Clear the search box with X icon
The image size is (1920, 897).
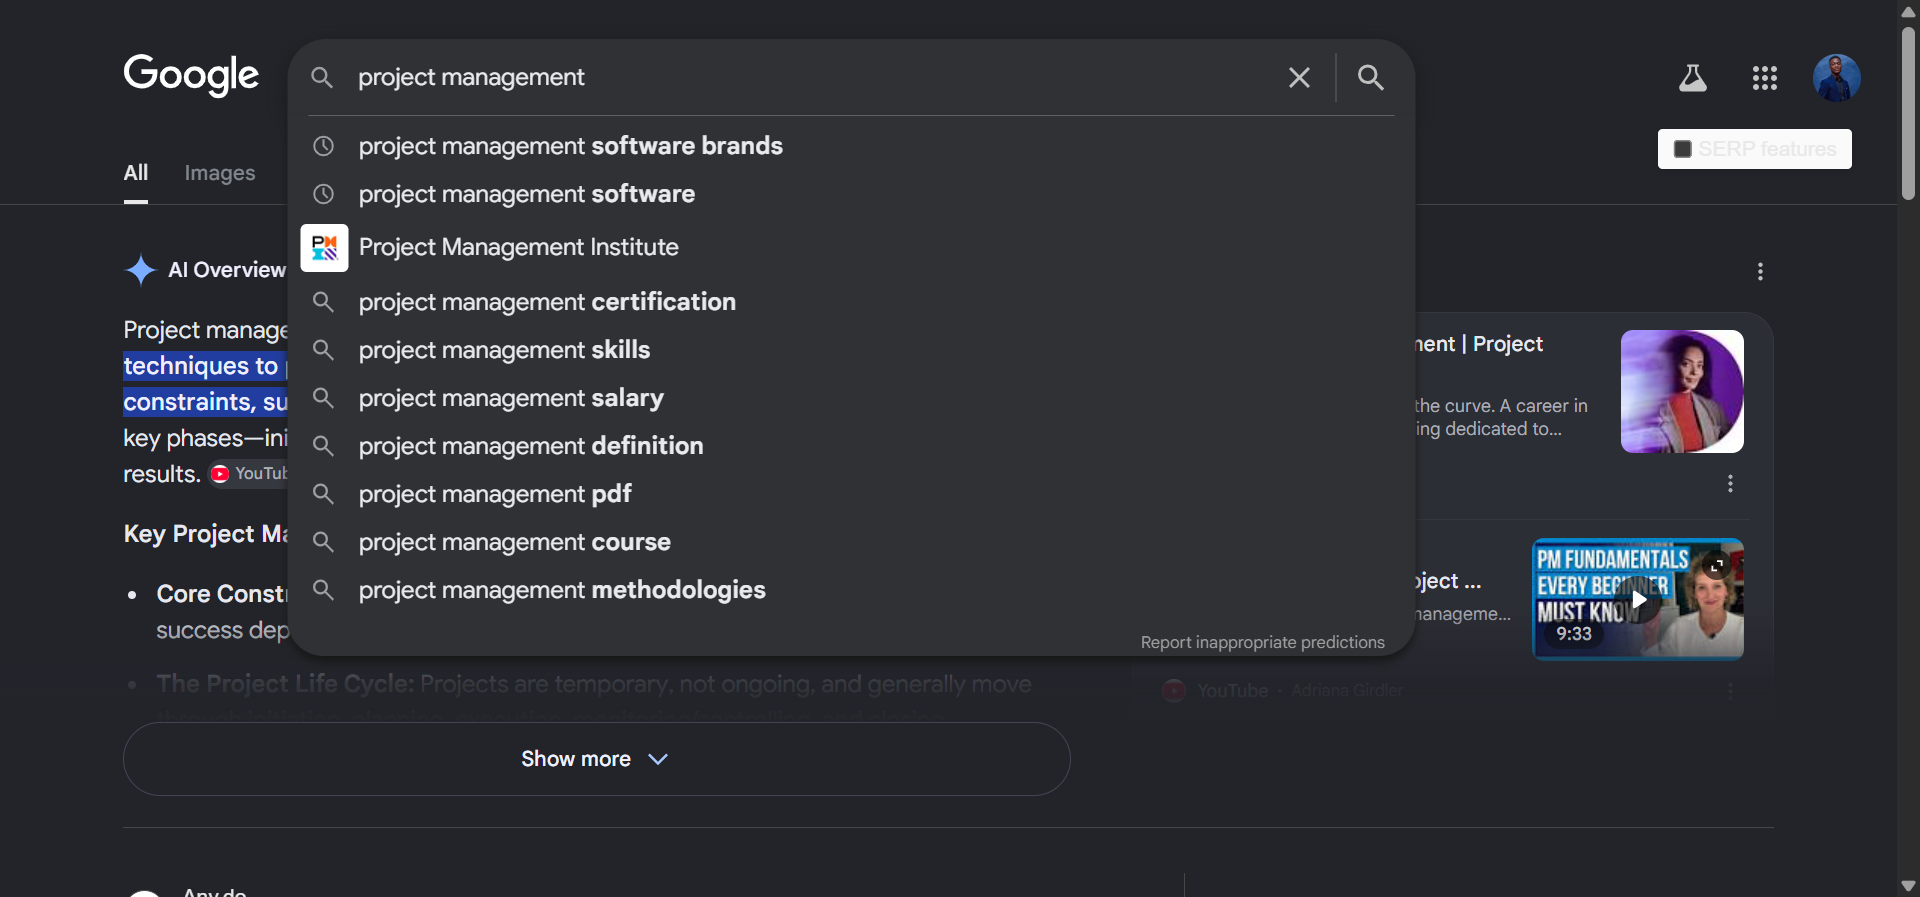tap(1299, 78)
